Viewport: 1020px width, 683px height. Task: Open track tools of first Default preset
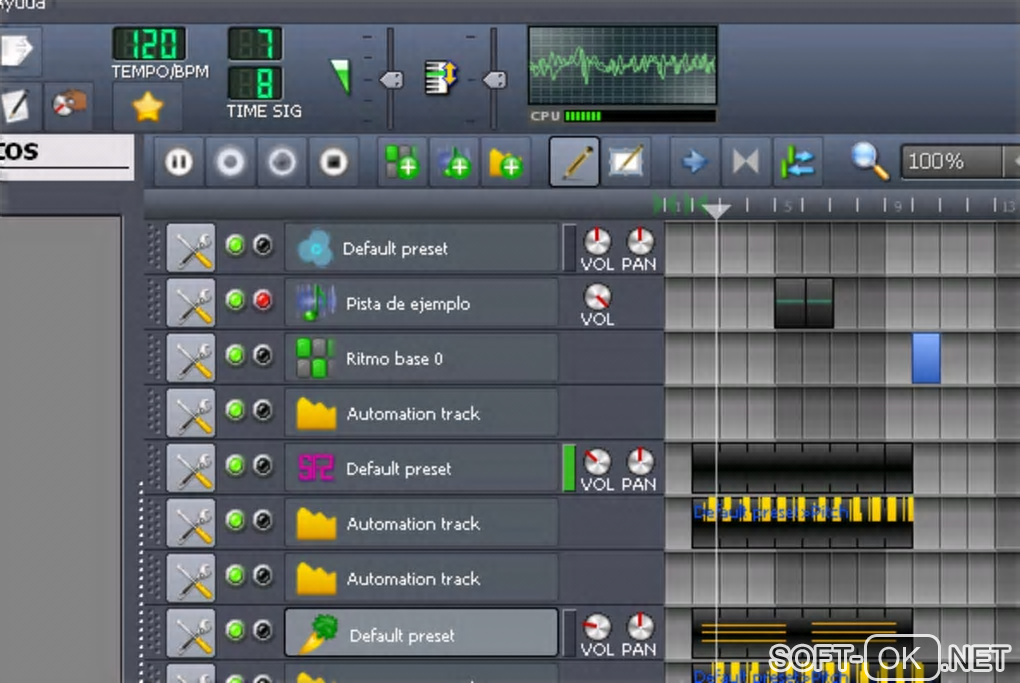191,248
